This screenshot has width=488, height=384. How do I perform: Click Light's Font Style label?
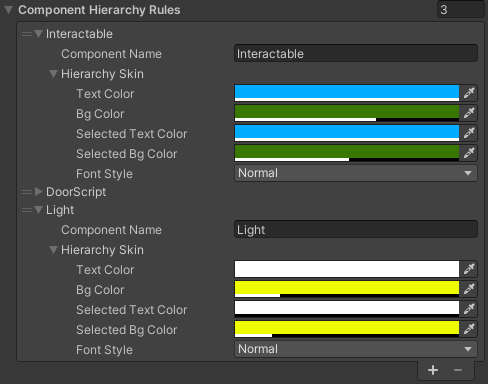click(x=104, y=350)
